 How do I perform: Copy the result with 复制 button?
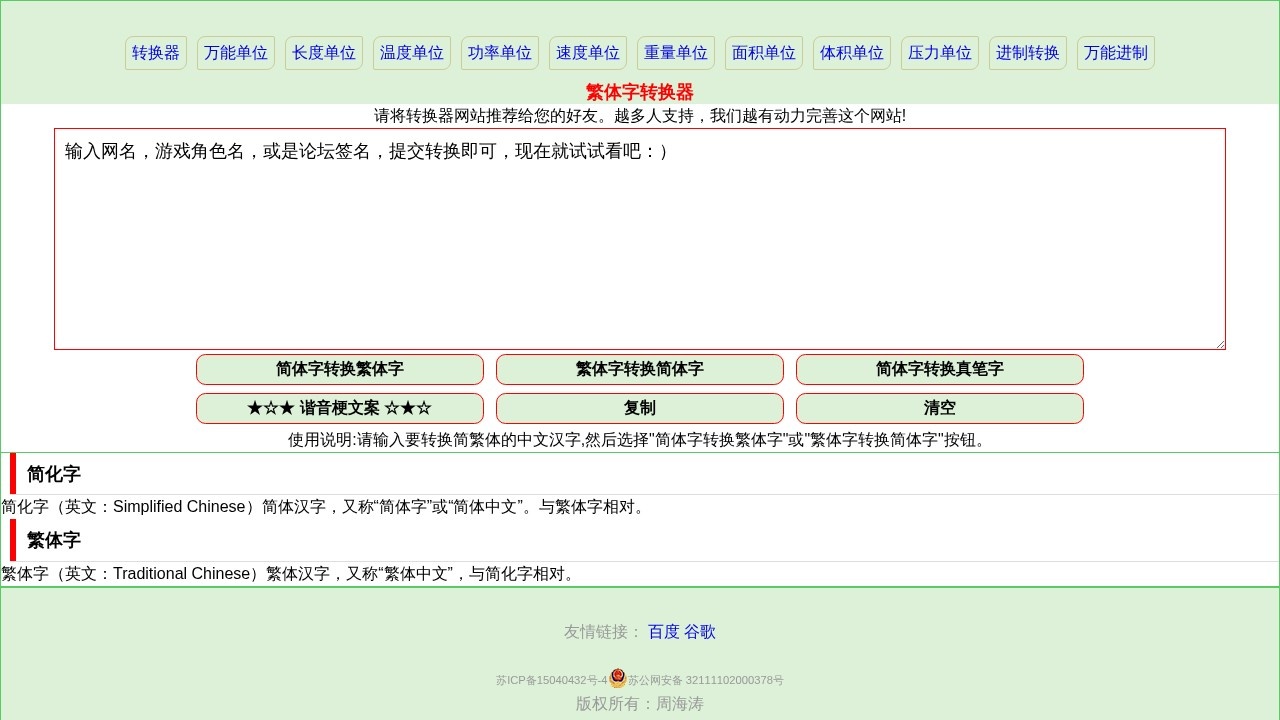(x=640, y=408)
